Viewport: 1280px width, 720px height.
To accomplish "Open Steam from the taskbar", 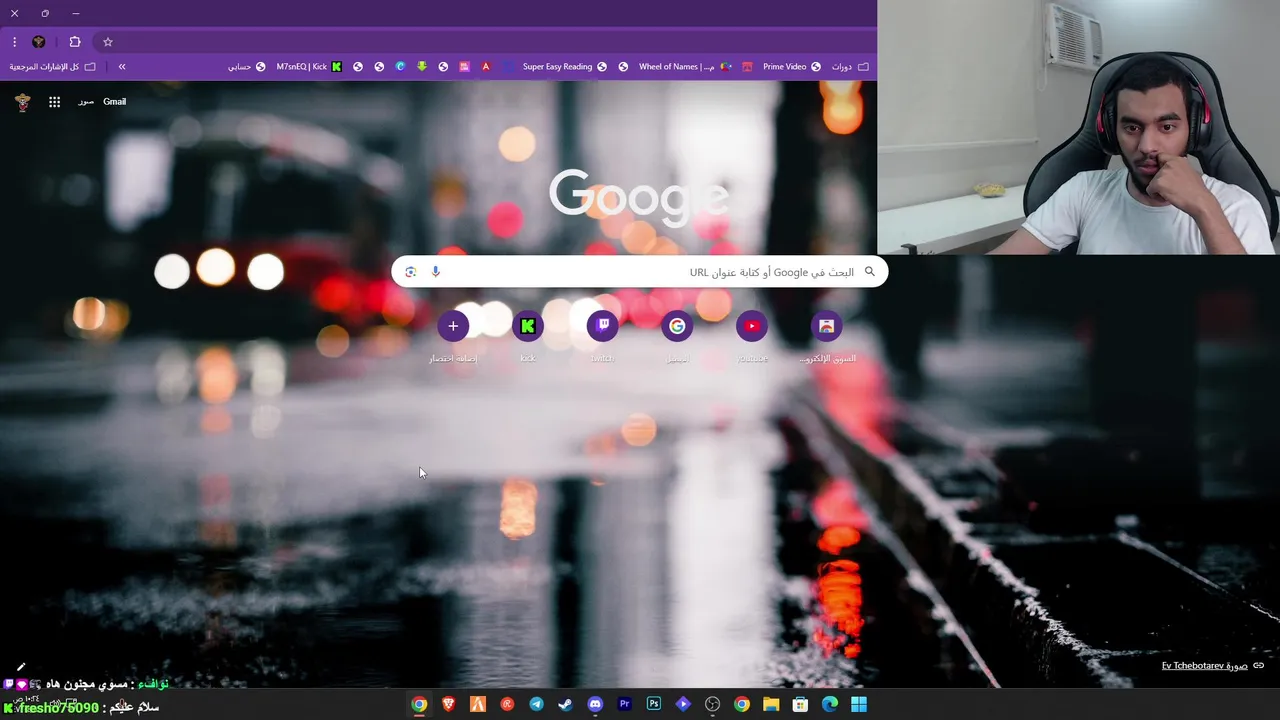I will pyautogui.click(x=566, y=704).
